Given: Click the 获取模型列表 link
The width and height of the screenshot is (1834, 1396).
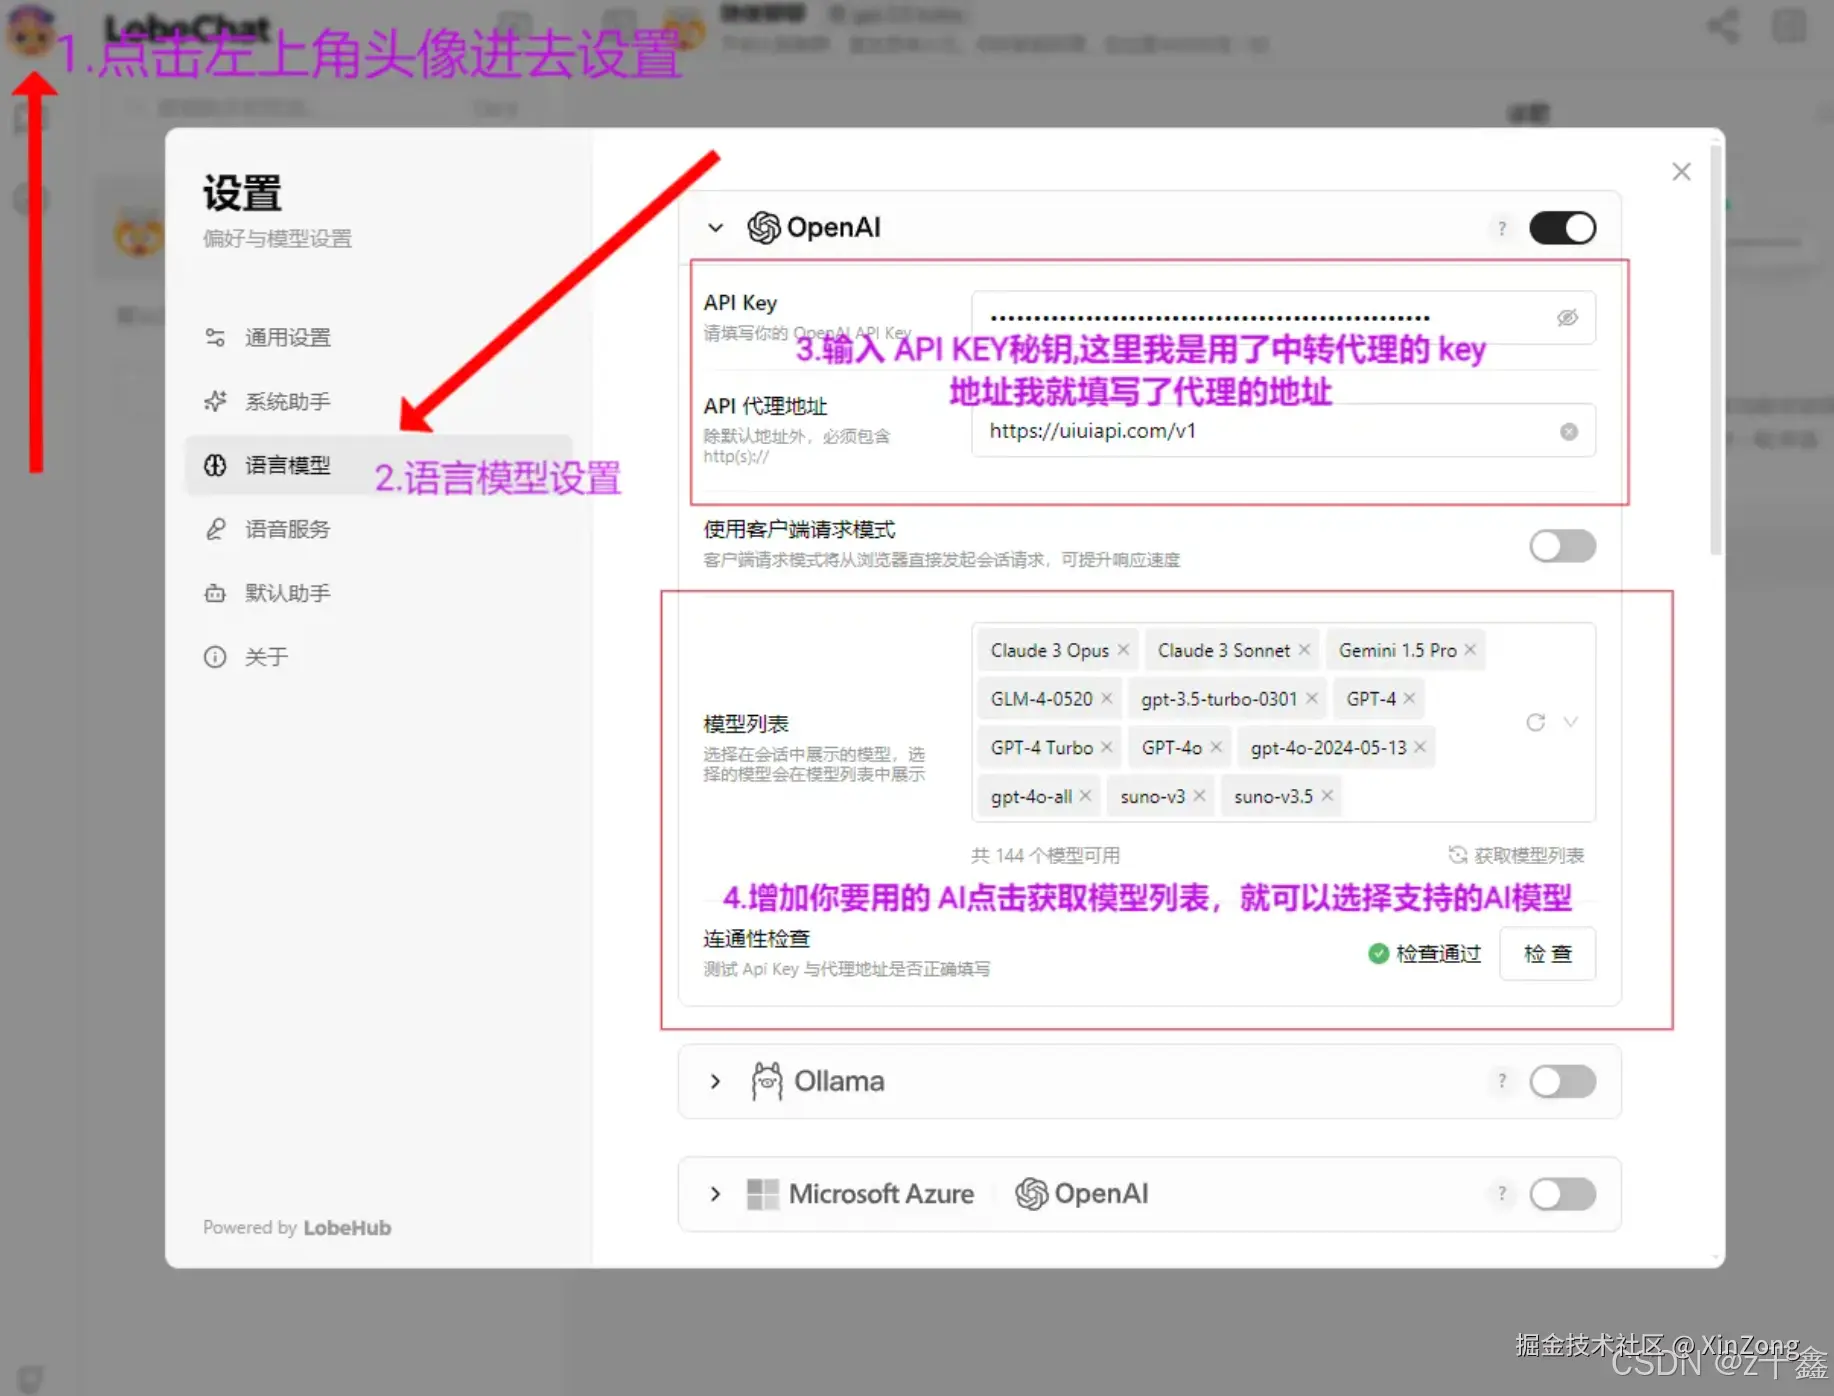Looking at the screenshot, I should (x=1515, y=855).
